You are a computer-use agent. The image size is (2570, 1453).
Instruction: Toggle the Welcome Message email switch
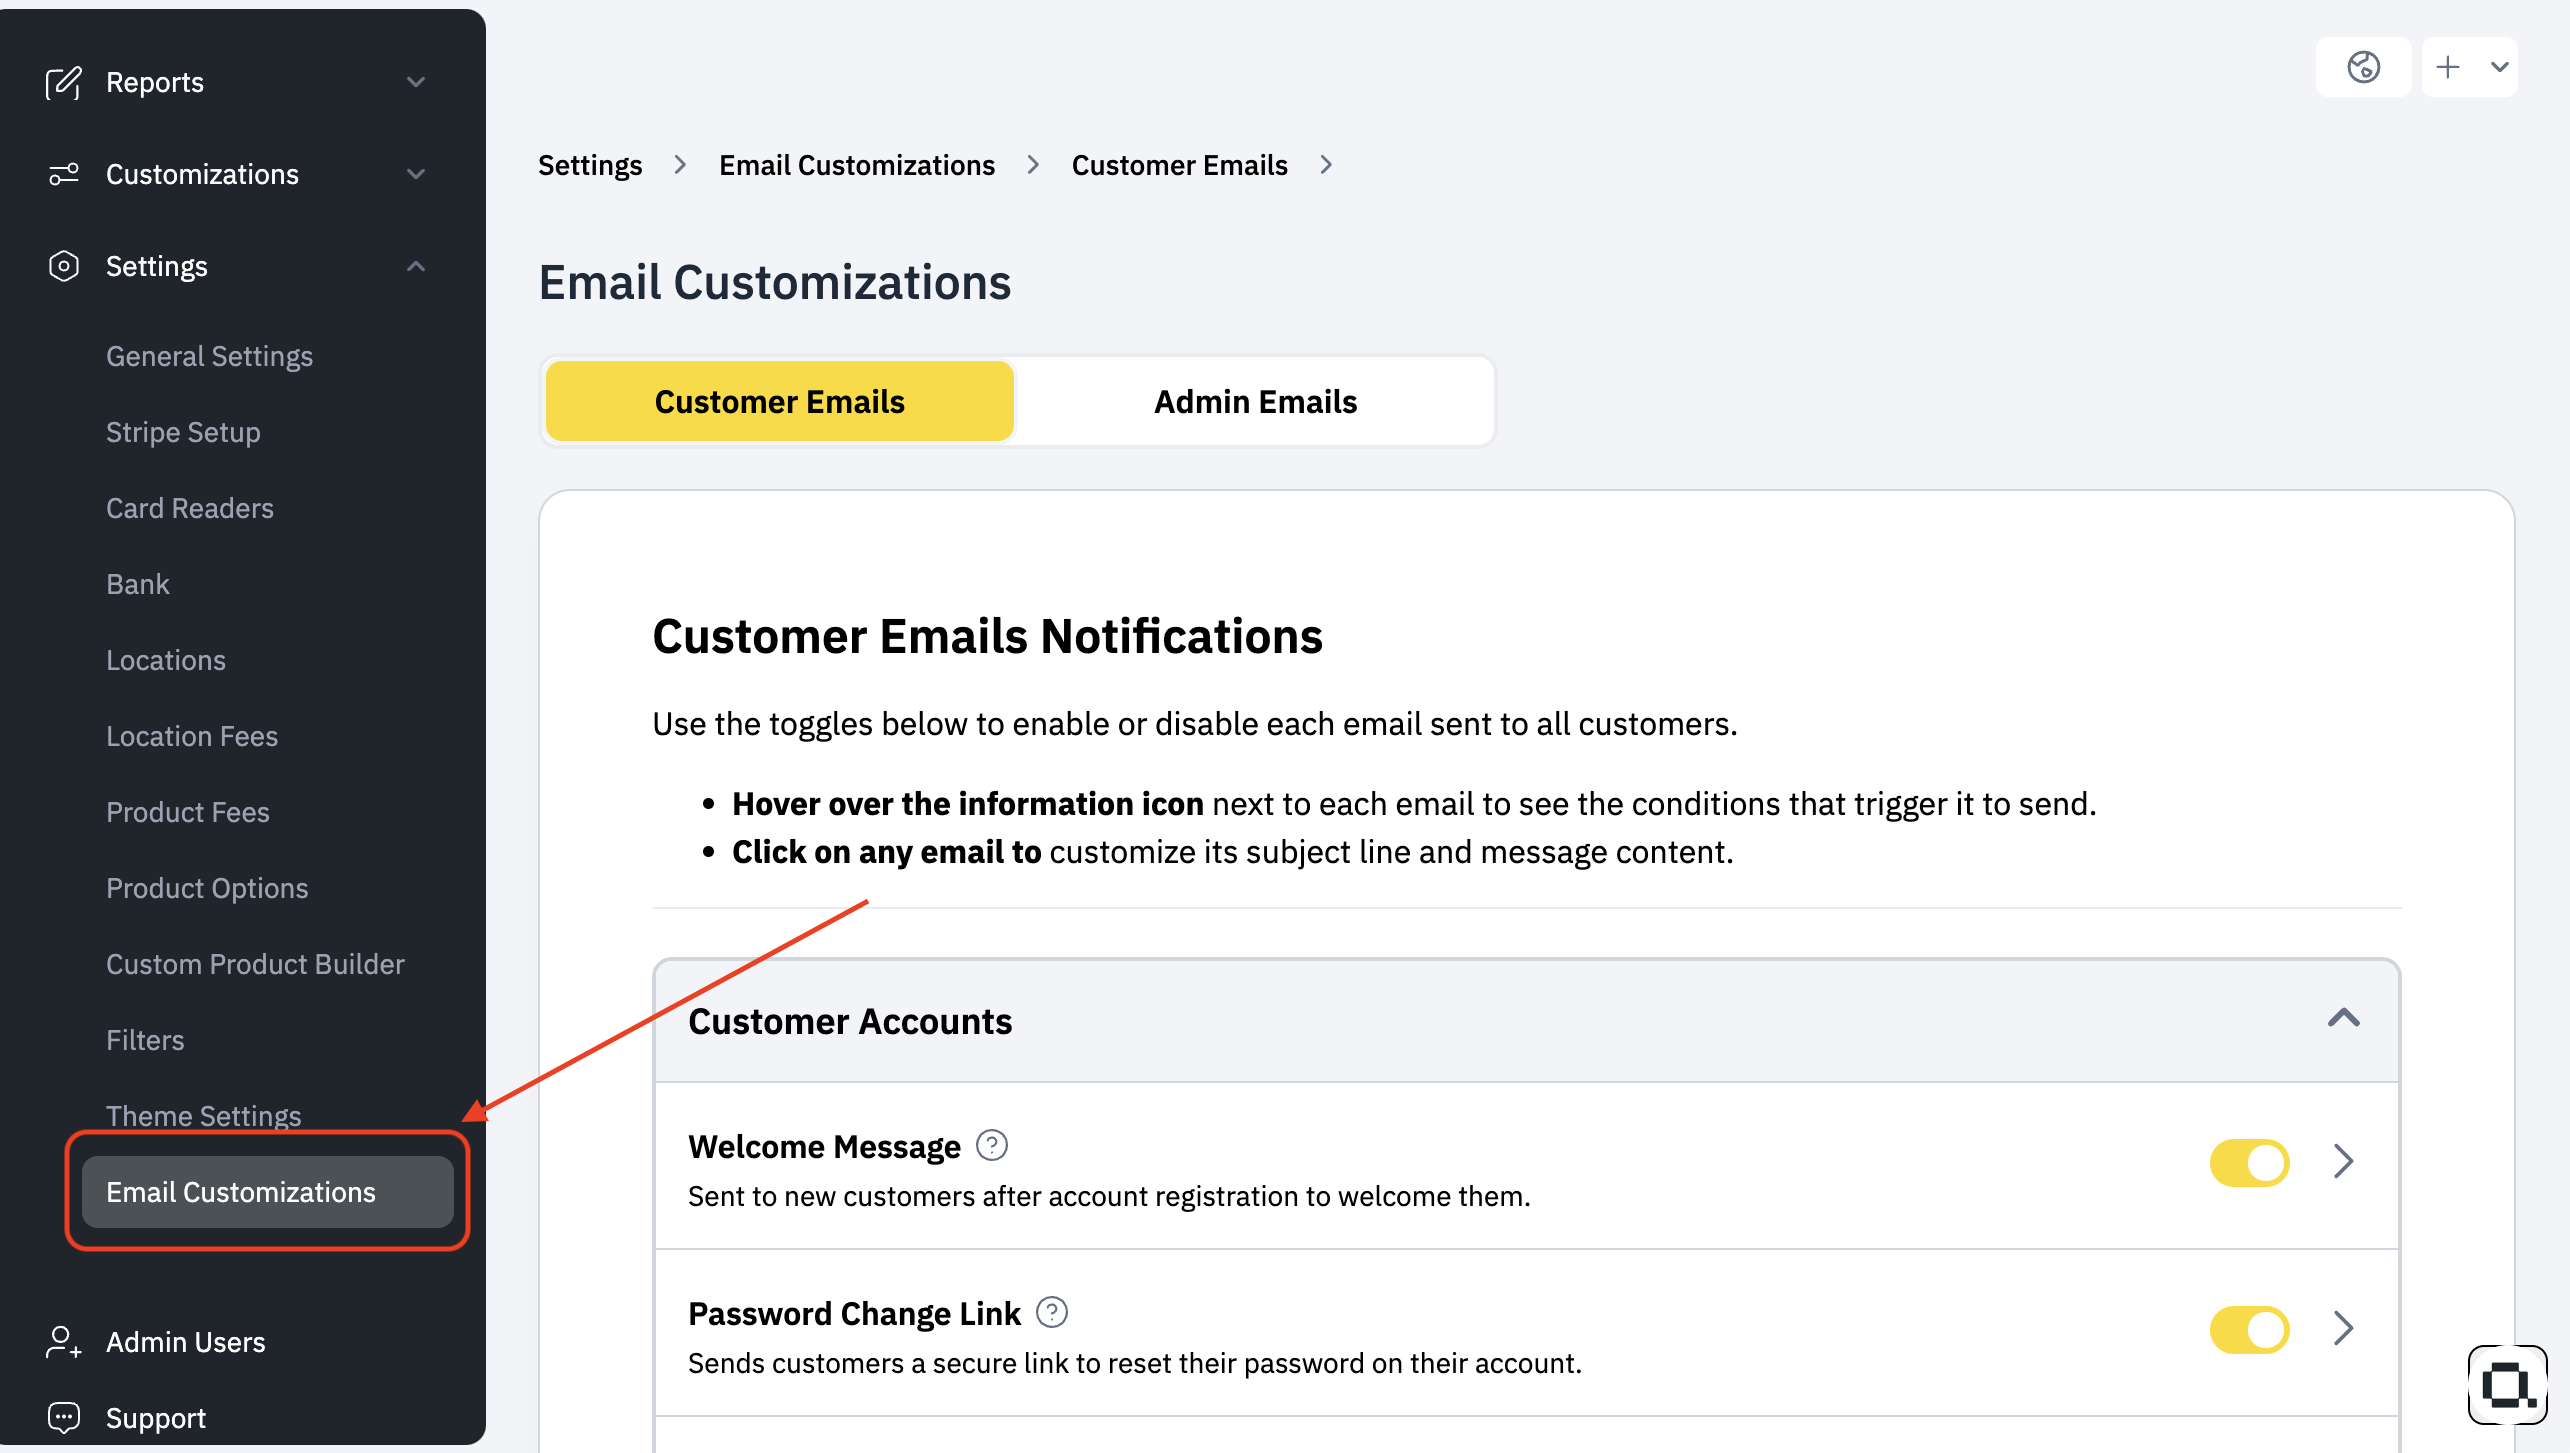pos(2249,1163)
